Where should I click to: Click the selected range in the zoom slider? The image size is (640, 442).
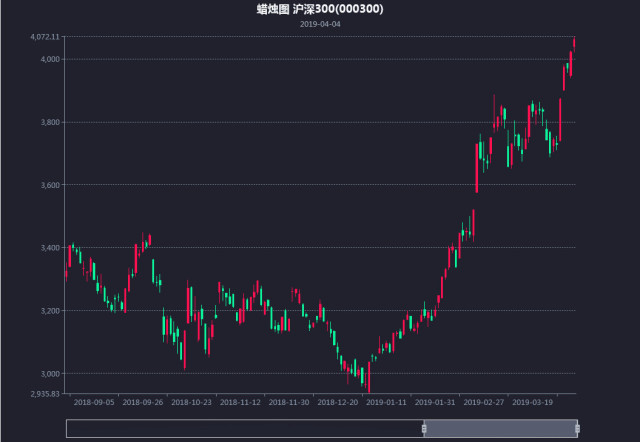tap(500, 428)
